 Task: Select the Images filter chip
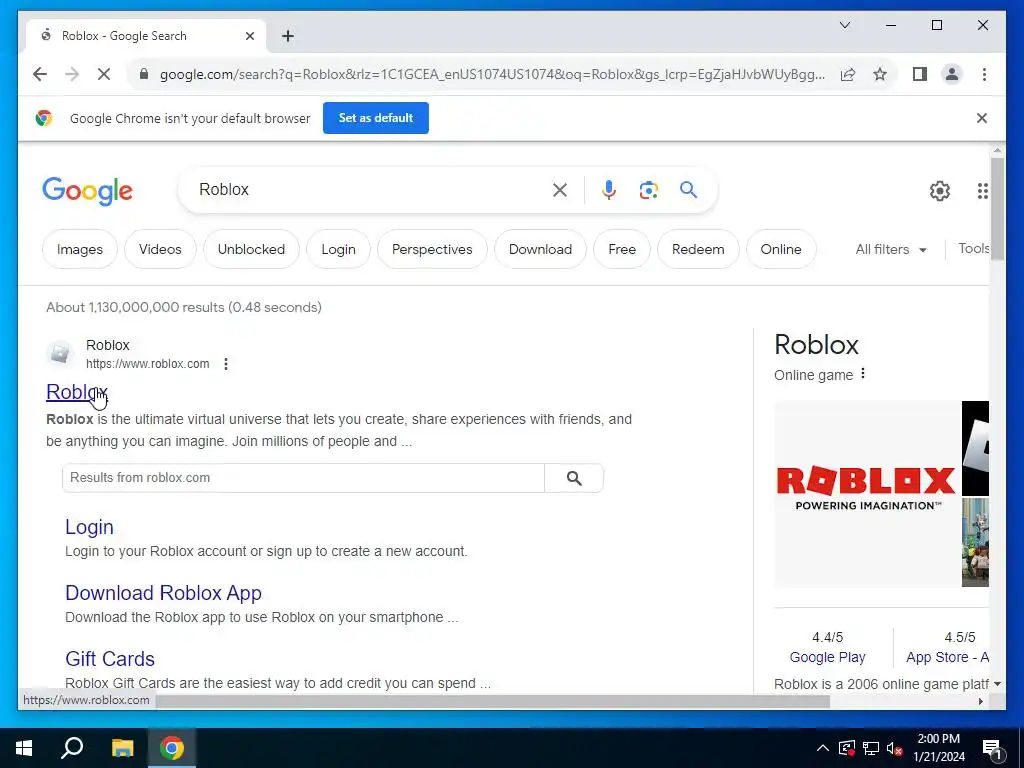80,249
